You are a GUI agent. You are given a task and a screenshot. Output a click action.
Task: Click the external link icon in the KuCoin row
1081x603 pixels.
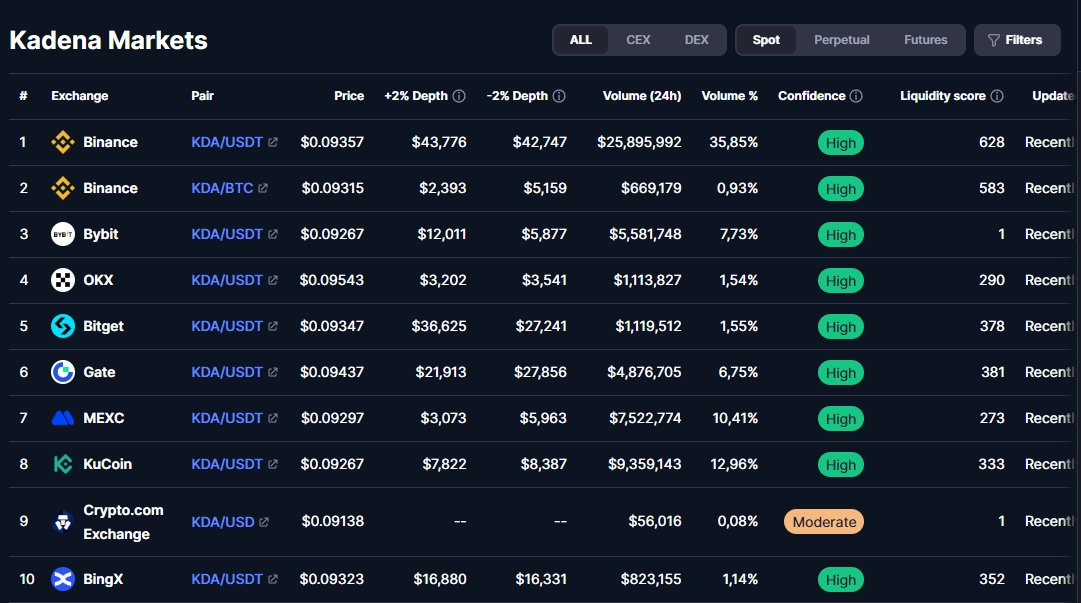click(x=273, y=464)
